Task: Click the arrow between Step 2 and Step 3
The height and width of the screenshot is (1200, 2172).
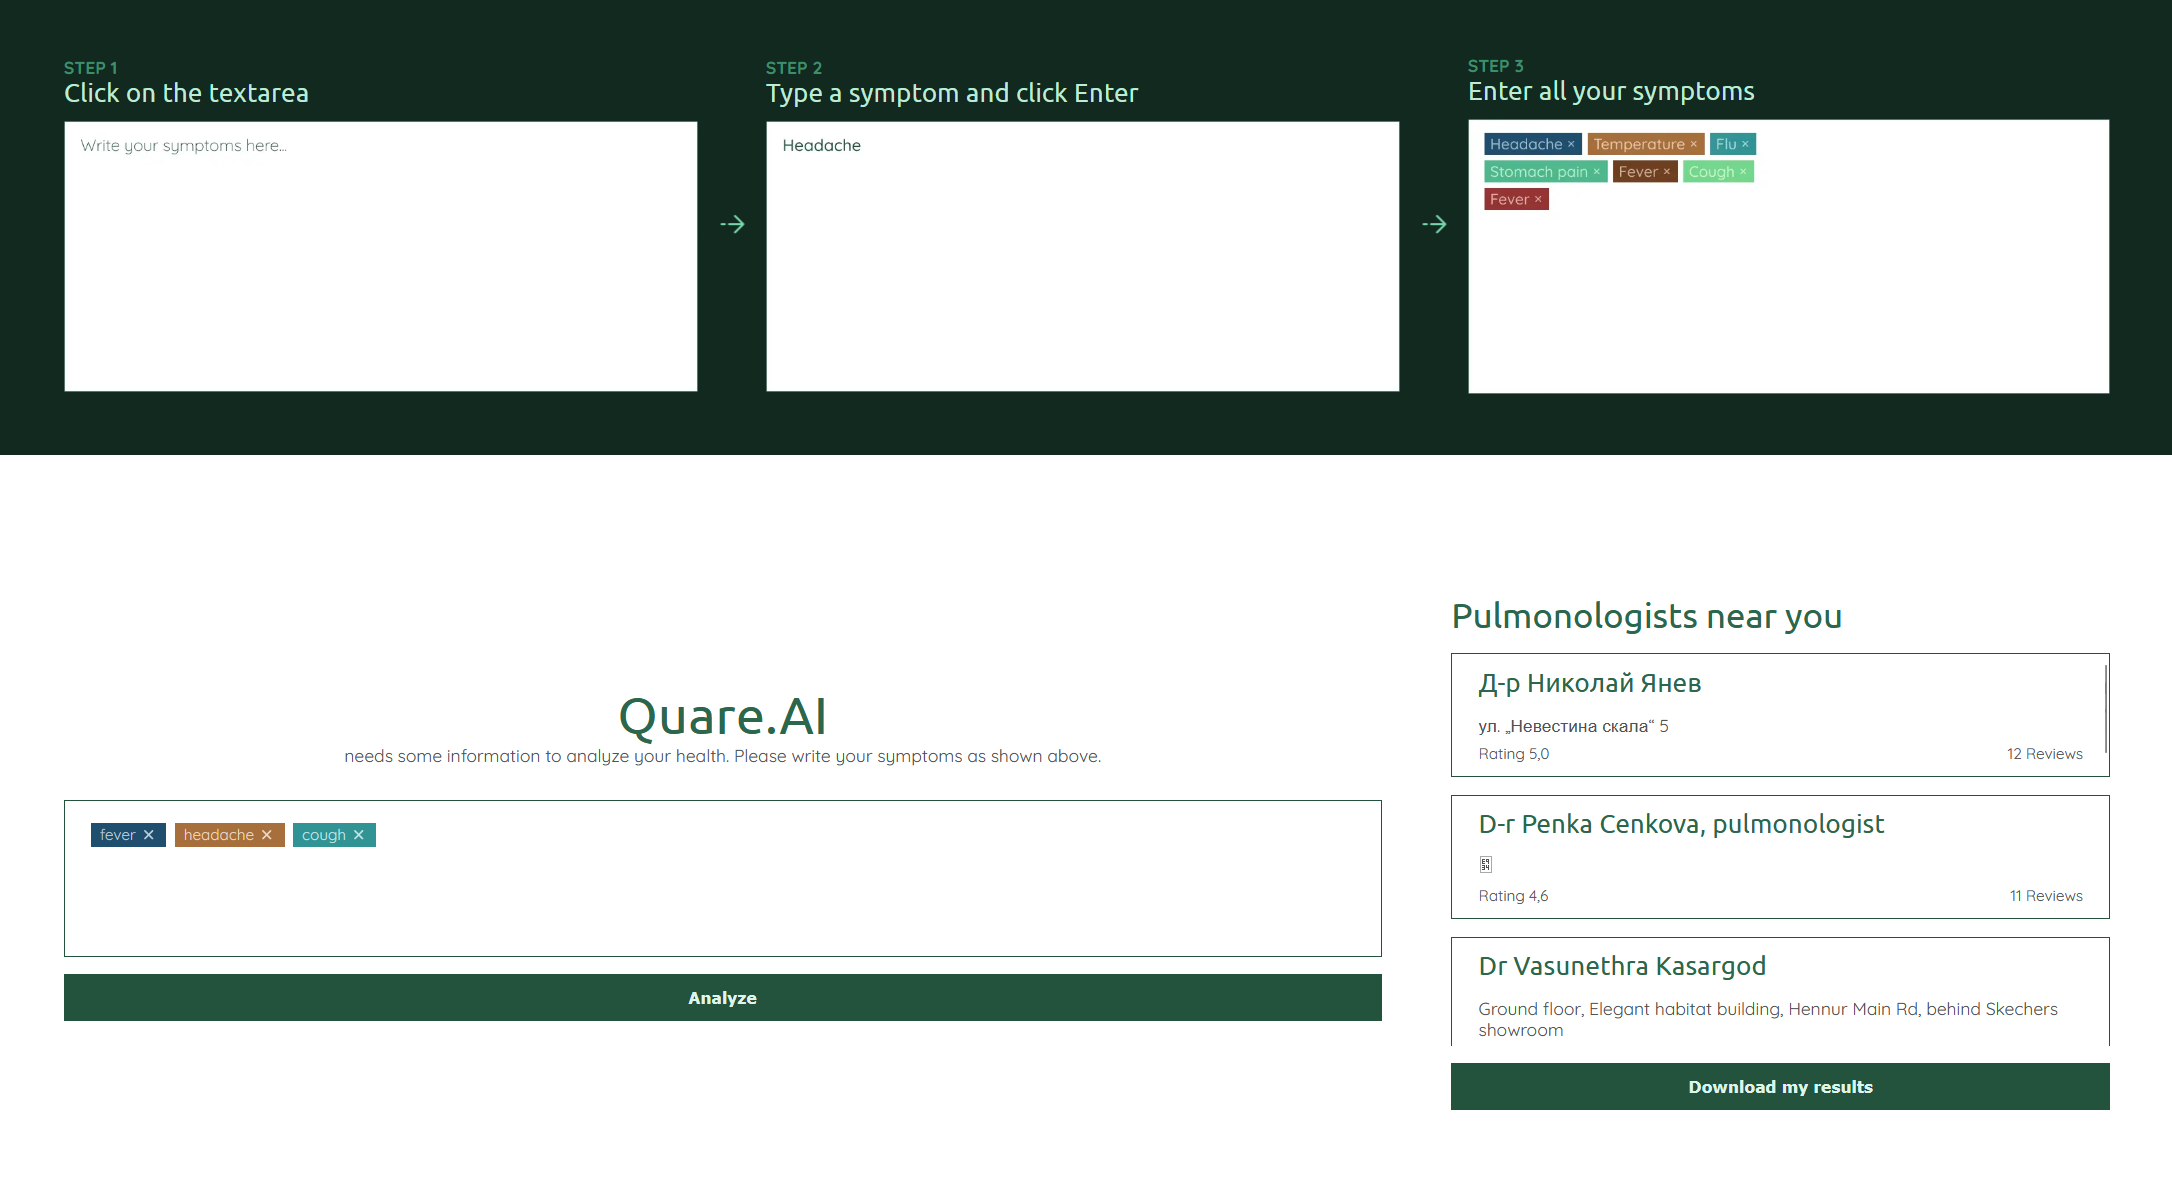Action: click(x=1434, y=224)
